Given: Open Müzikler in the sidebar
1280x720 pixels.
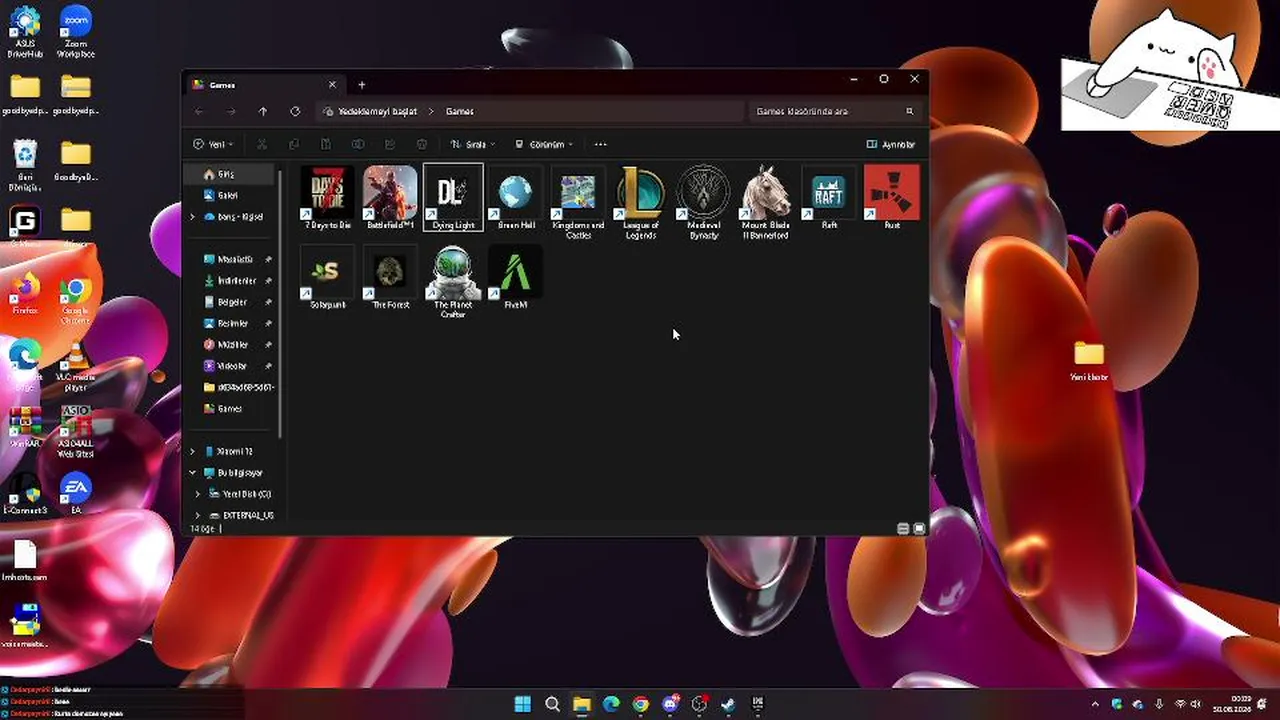Looking at the screenshot, I should [x=234, y=344].
